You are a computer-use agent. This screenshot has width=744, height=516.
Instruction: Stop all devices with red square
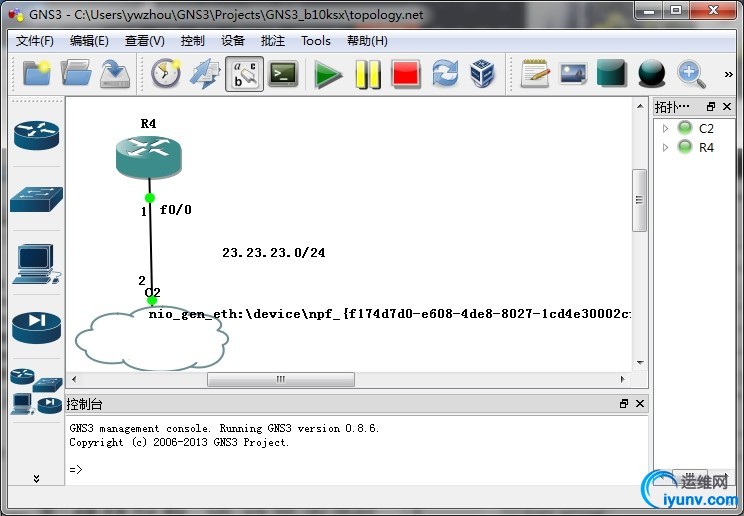406,75
